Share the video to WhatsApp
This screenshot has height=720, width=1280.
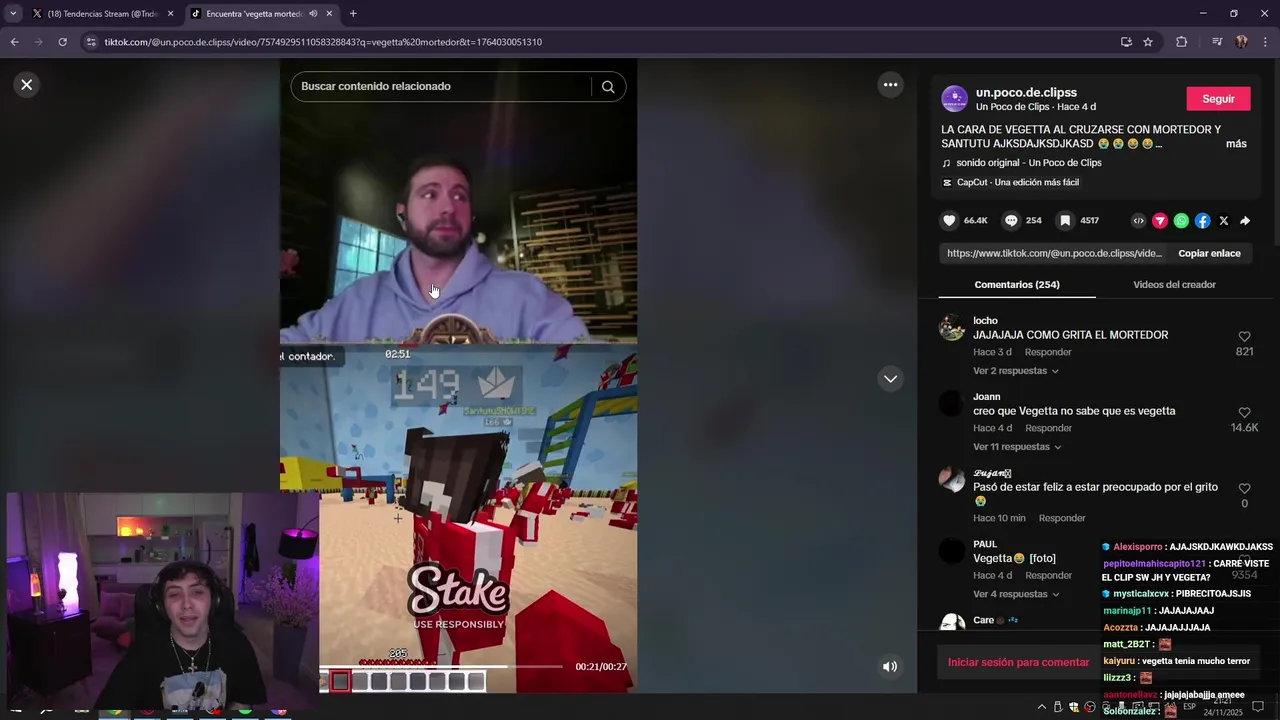(x=1181, y=221)
